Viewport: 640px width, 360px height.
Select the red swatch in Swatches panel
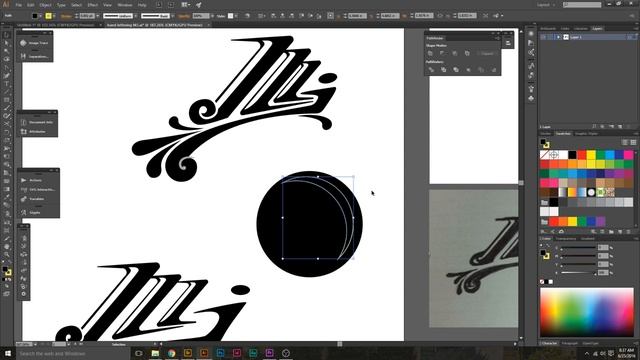pos(582,155)
